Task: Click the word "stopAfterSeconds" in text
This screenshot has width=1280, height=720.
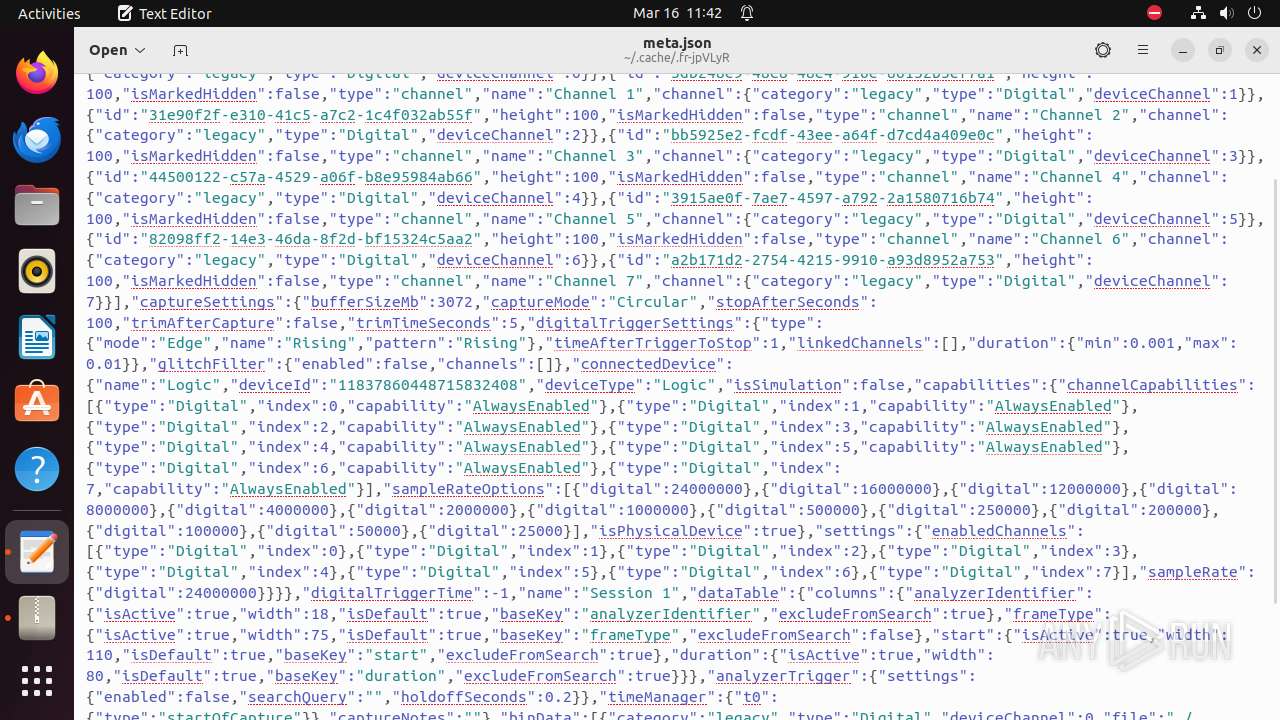Action: tap(786, 302)
